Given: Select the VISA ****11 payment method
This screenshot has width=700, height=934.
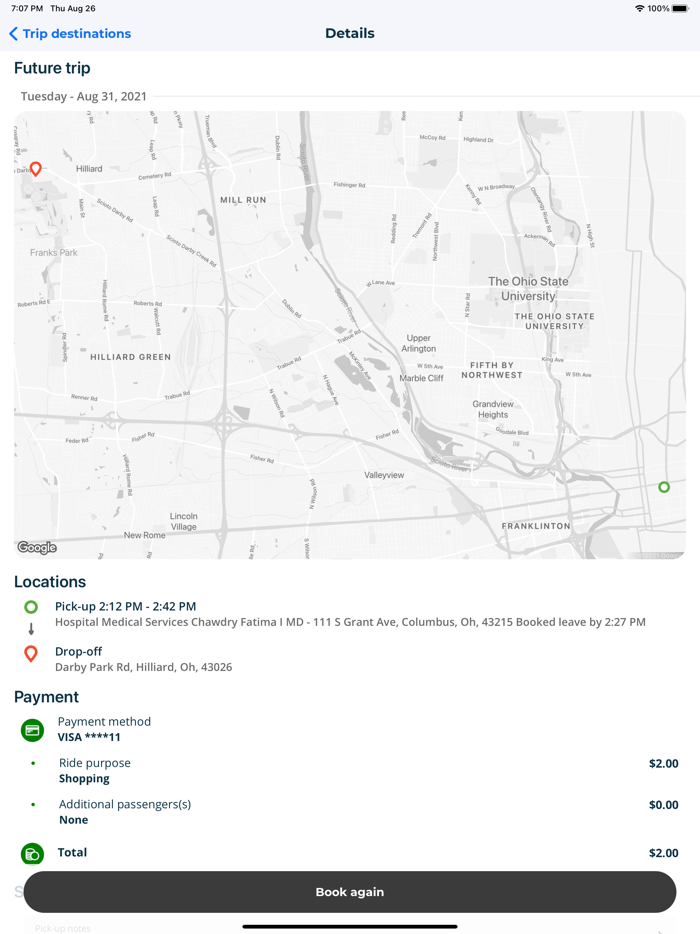Looking at the screenshot, I should point(89,737).
